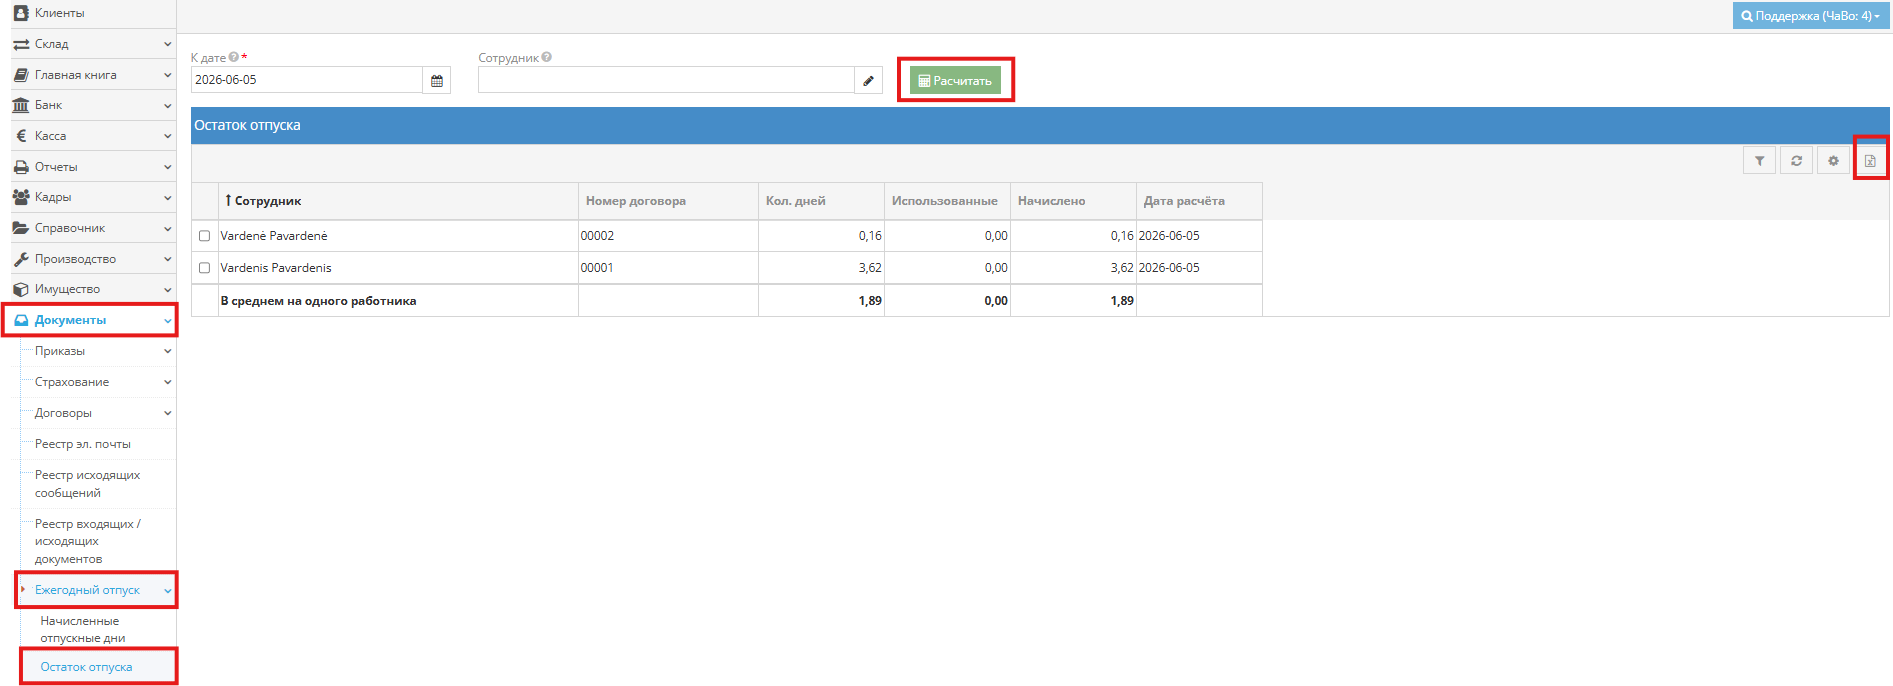Click the Банк building icon

[x=21, y=105]
